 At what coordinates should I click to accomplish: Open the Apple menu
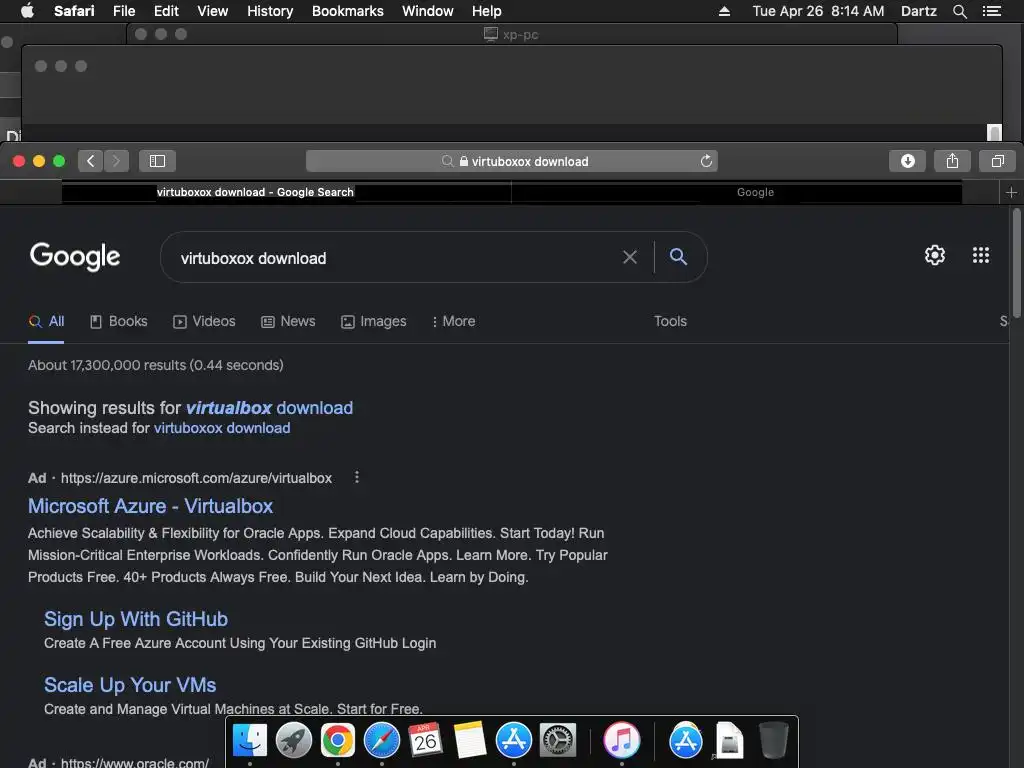click(x=27, y=10)
